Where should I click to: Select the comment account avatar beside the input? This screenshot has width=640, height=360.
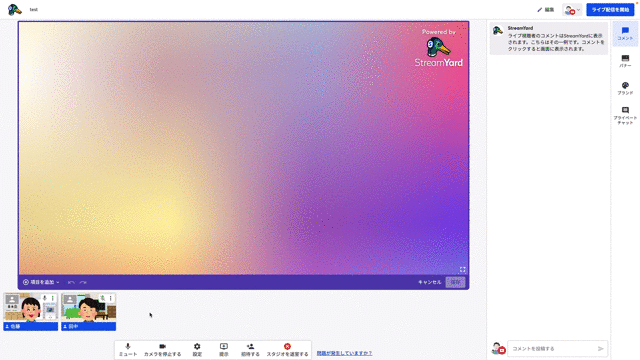[x=498, y=349]
